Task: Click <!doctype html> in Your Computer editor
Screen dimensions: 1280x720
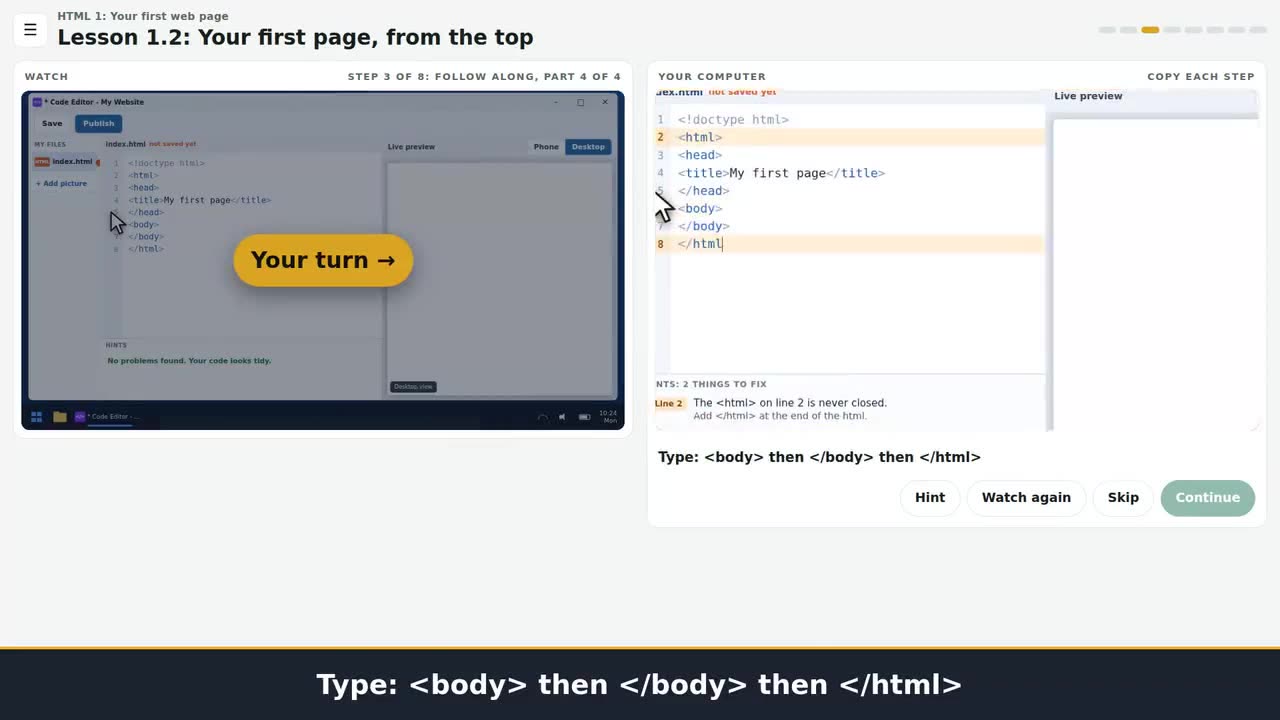Action: click(x=733, y=120)
